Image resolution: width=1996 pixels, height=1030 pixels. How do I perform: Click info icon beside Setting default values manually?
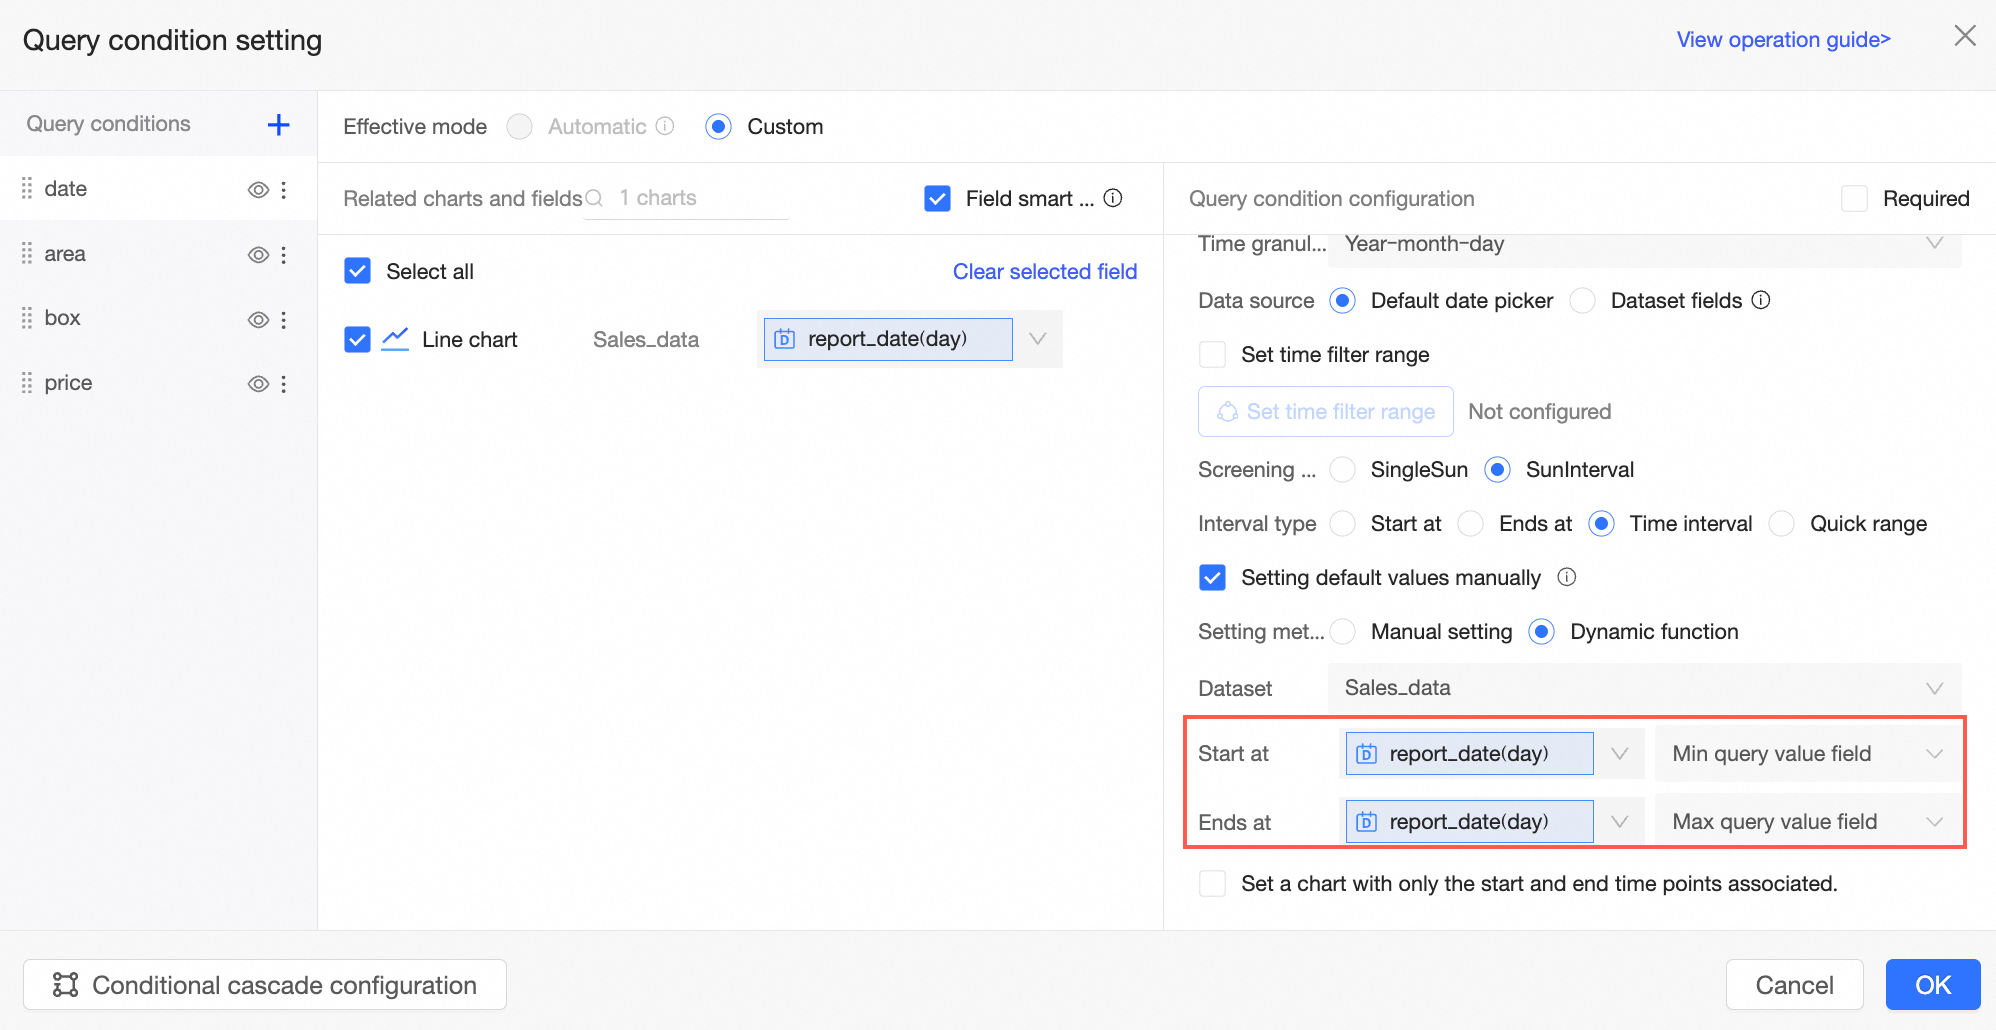tap(1567, 577)
